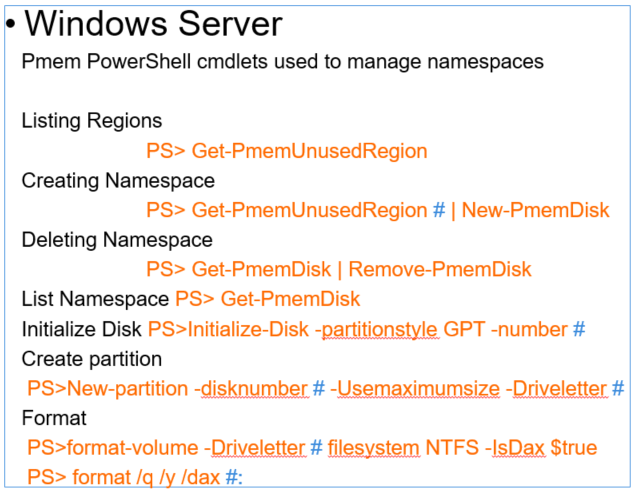Click the underlined word "partitionstyle"
Viewport: 636px width, 492px height.
click(379, 330)
